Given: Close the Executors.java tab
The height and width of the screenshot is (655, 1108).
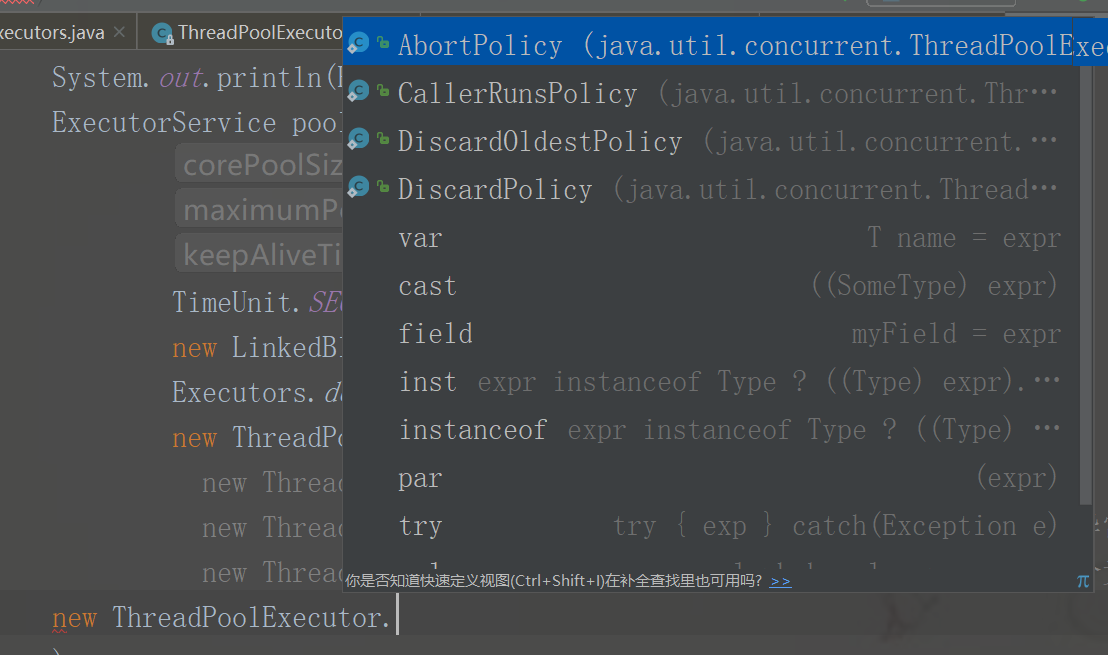Looking at the screenshot, I should click(x=119, y=32).
